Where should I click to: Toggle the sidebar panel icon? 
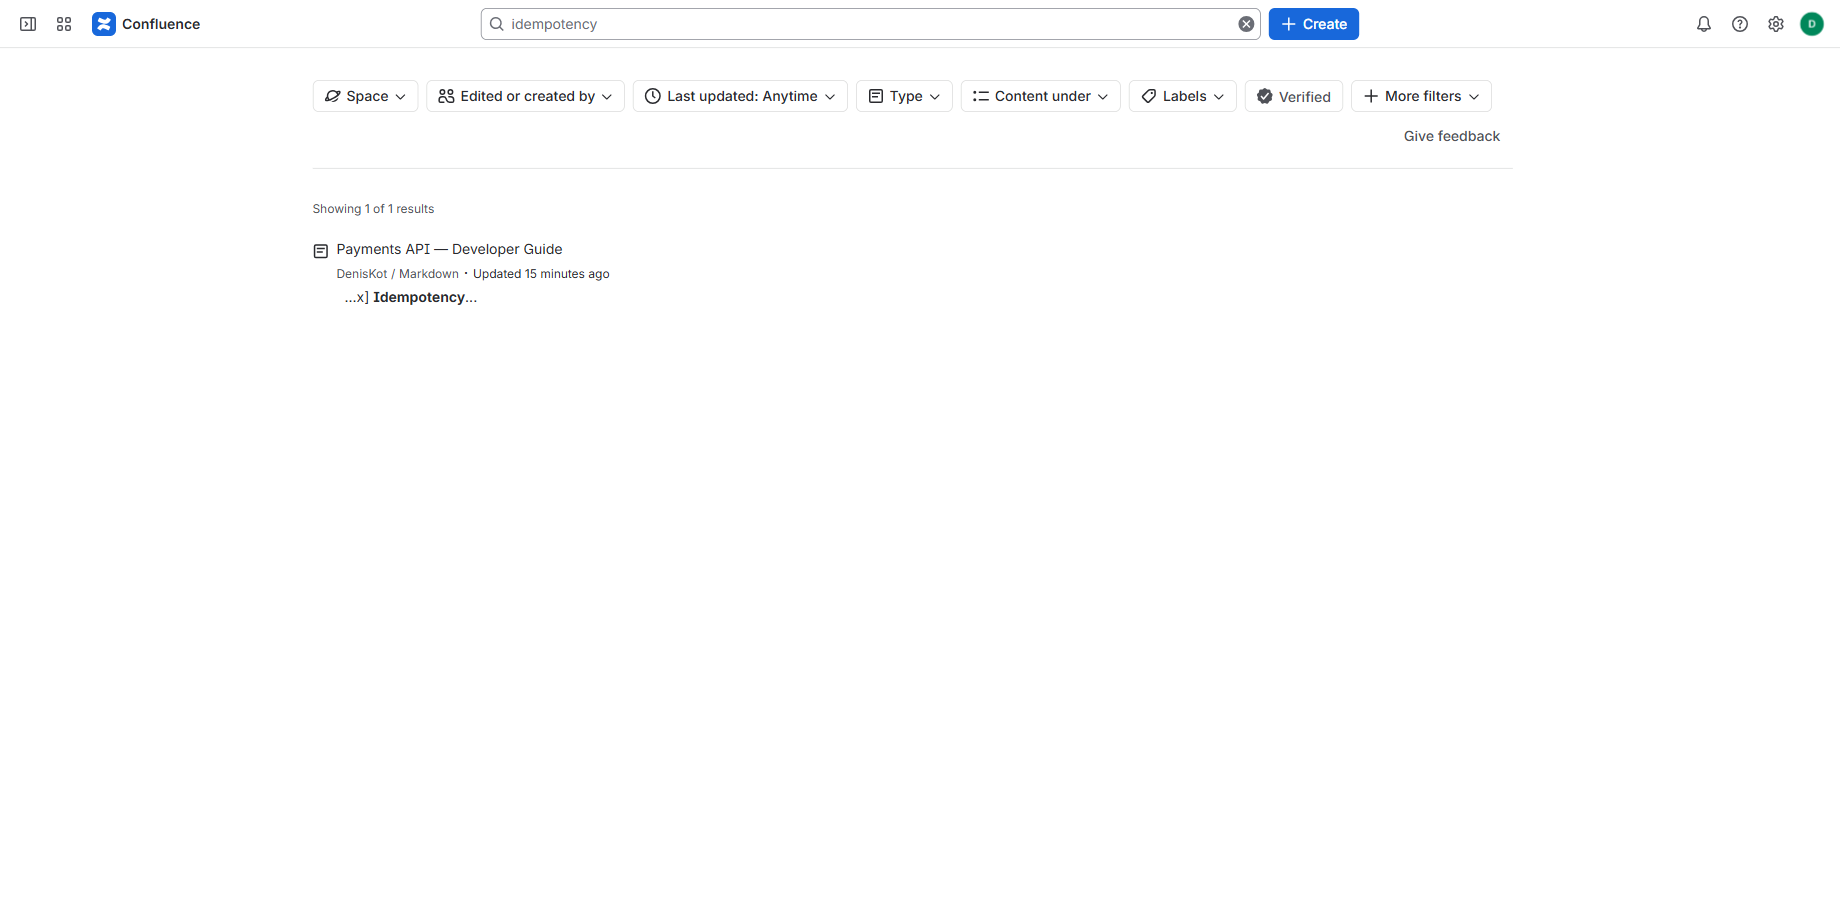28,24
